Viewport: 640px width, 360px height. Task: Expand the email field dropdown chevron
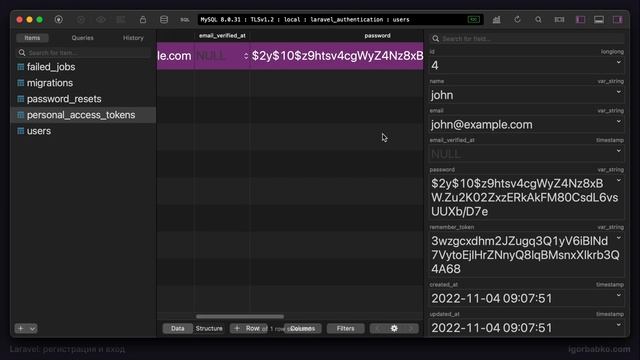point(619,121)
